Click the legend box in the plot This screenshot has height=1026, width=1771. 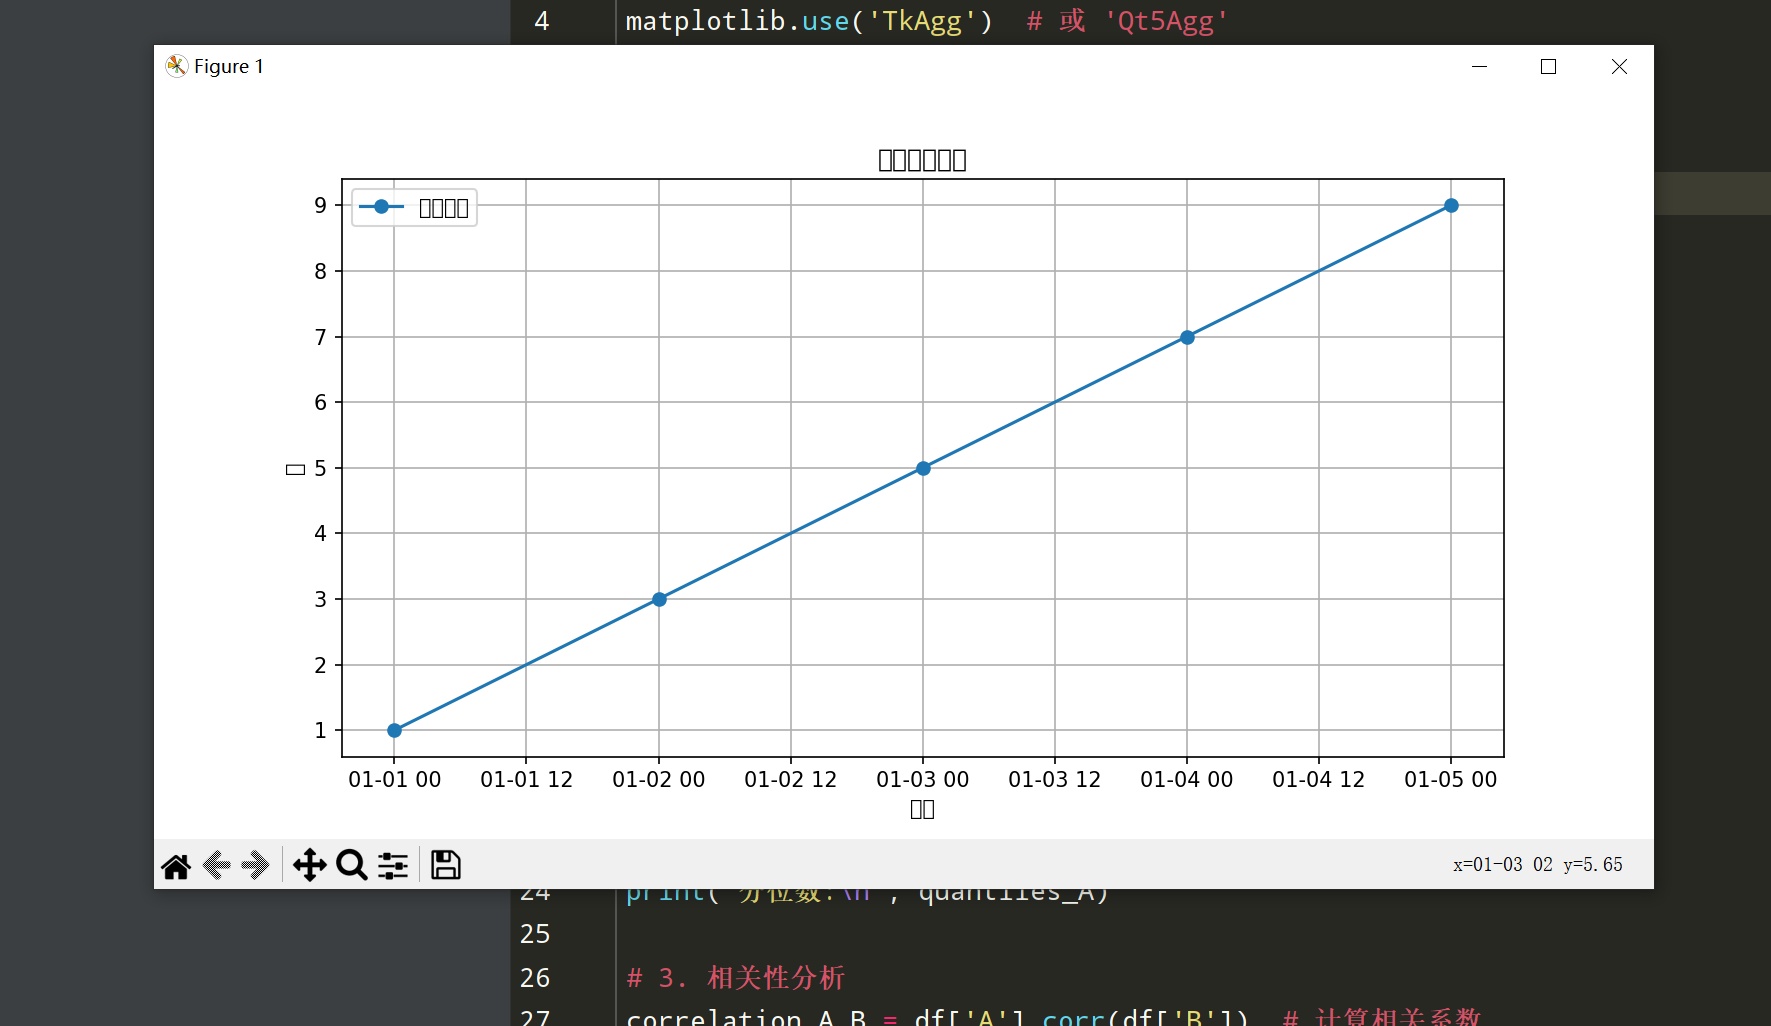point(414,208)
